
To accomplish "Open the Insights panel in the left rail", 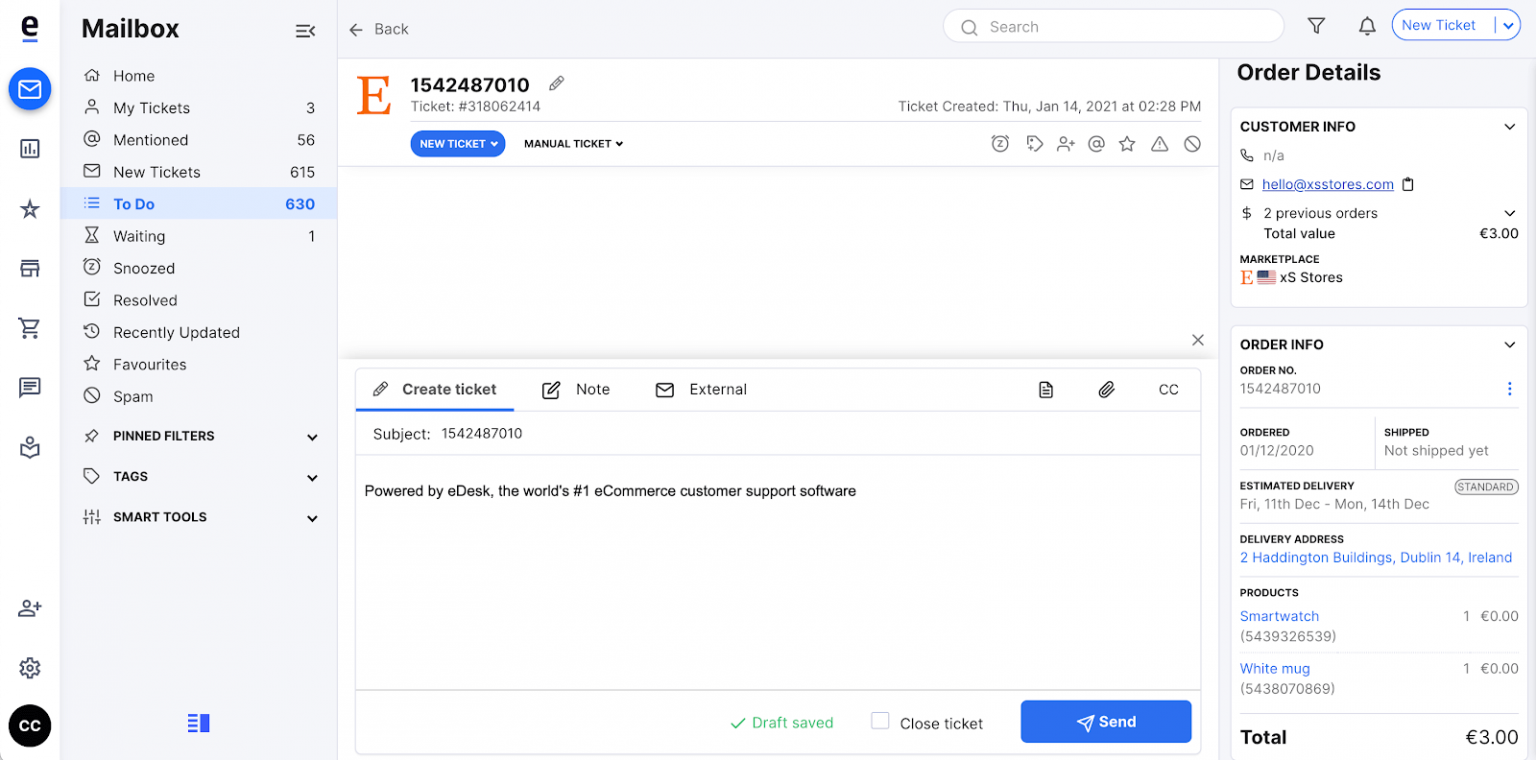I will (29, 148).
